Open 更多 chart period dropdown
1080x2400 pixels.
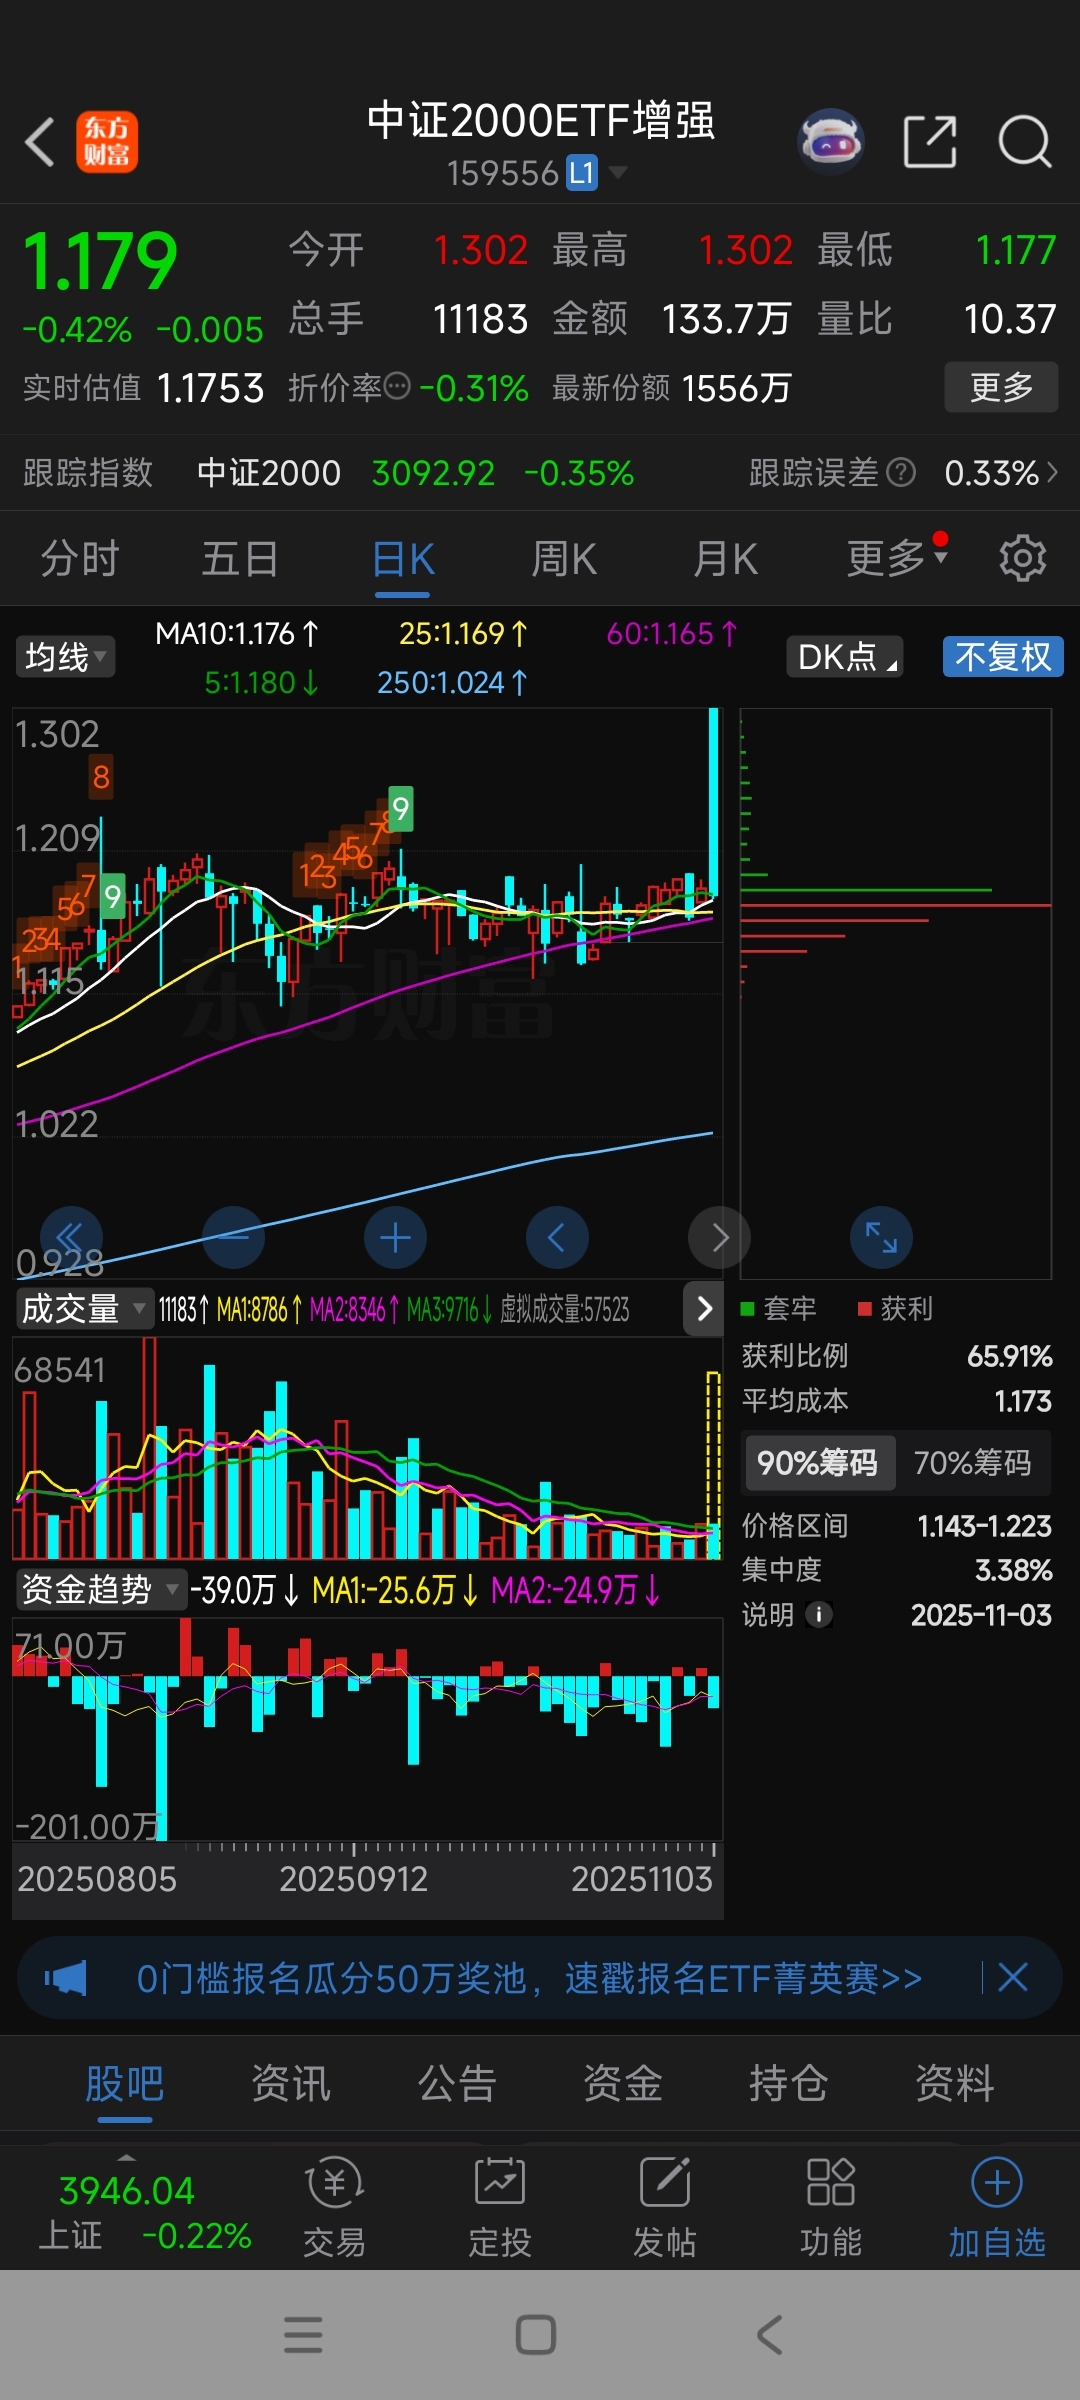click(x=897, y=558)
